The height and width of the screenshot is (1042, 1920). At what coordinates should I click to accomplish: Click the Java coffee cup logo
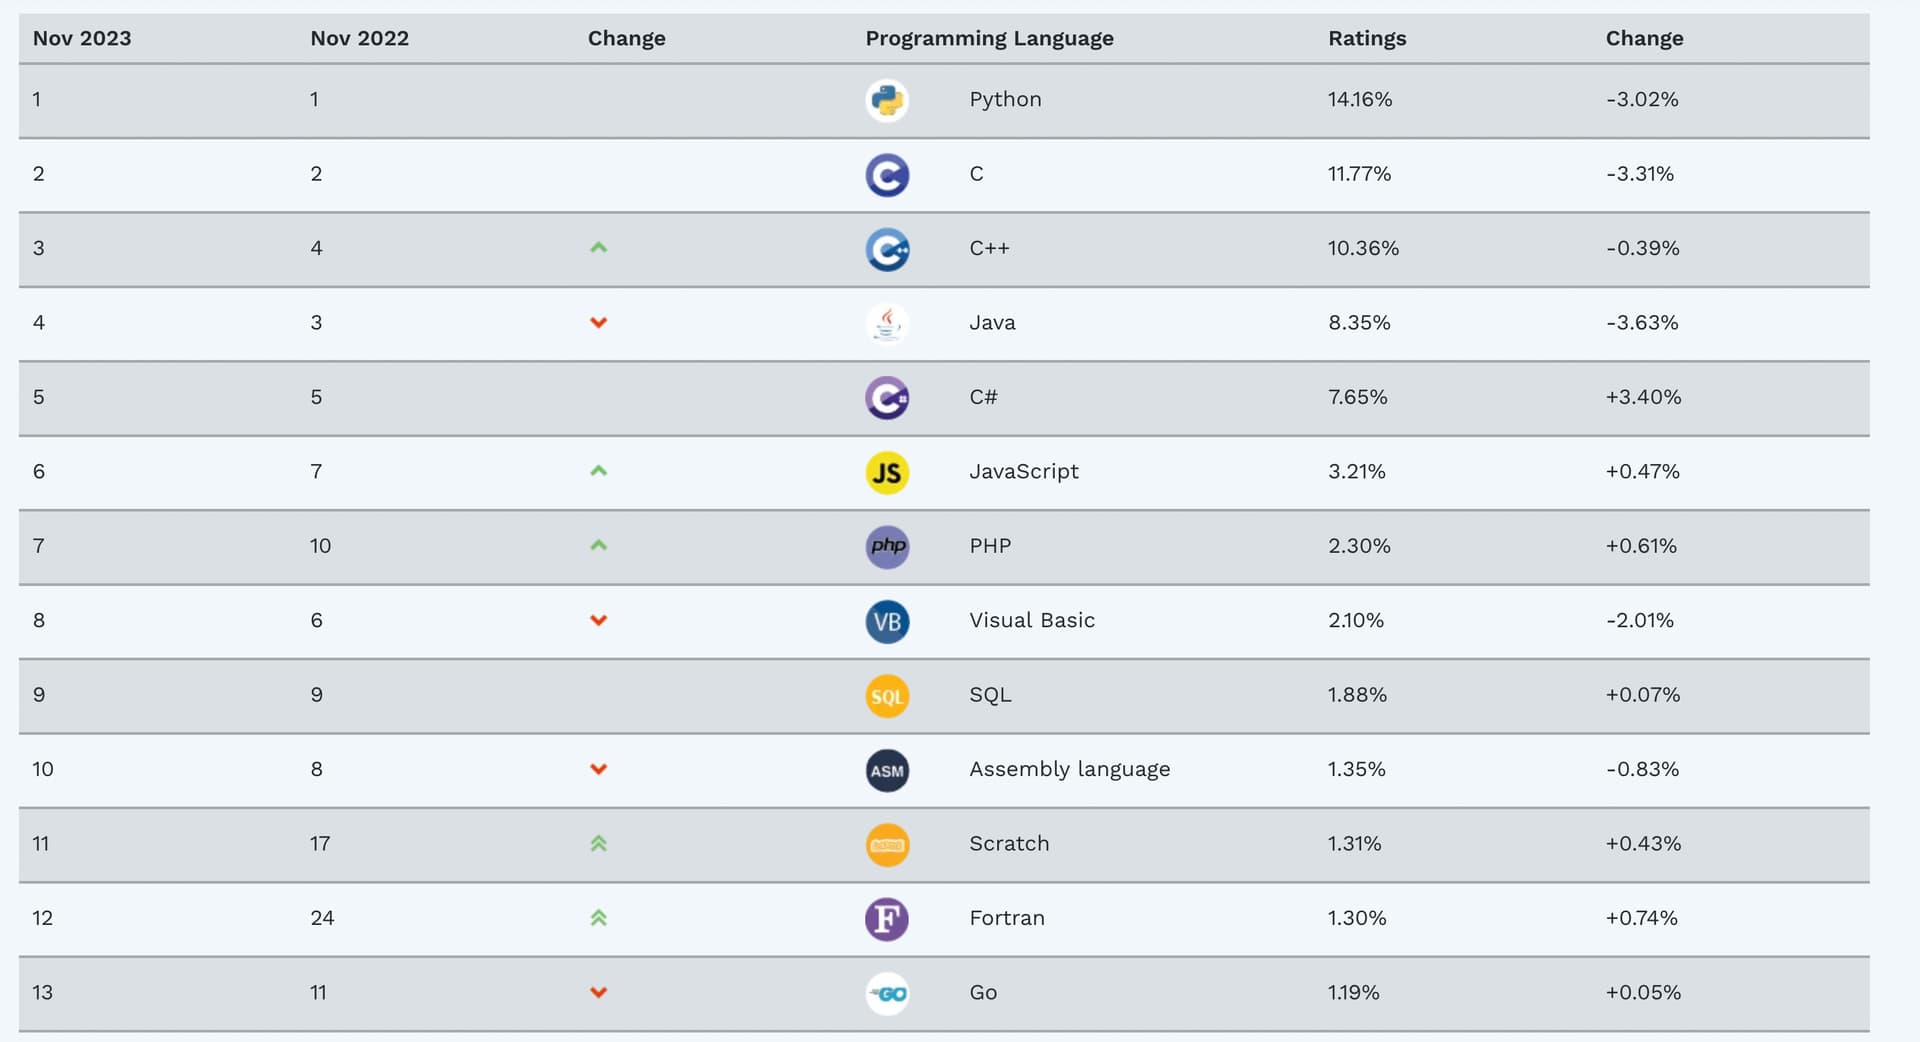887,323
